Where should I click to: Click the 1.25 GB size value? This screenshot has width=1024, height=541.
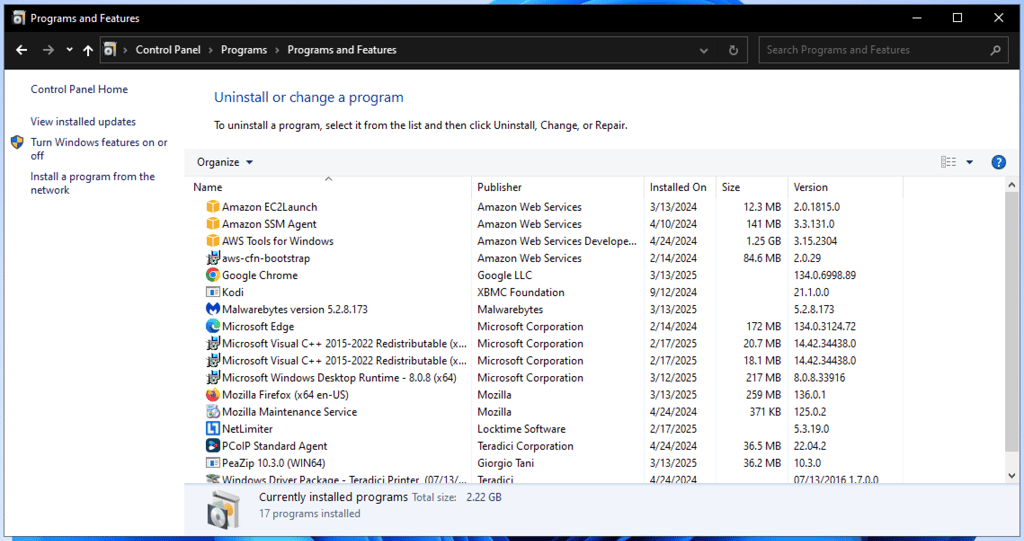pos(763,240)
